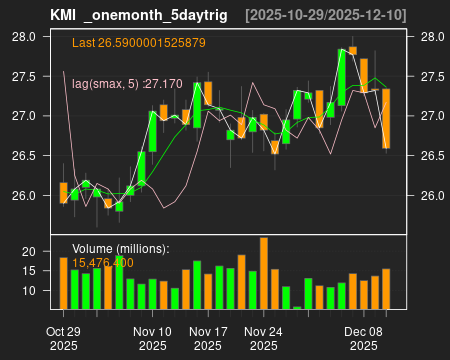The height and width of the screenshot is (360, 450).
Task: Click the date range 2025-10-29/2025-12-10 label
Action: click(326, 15)
